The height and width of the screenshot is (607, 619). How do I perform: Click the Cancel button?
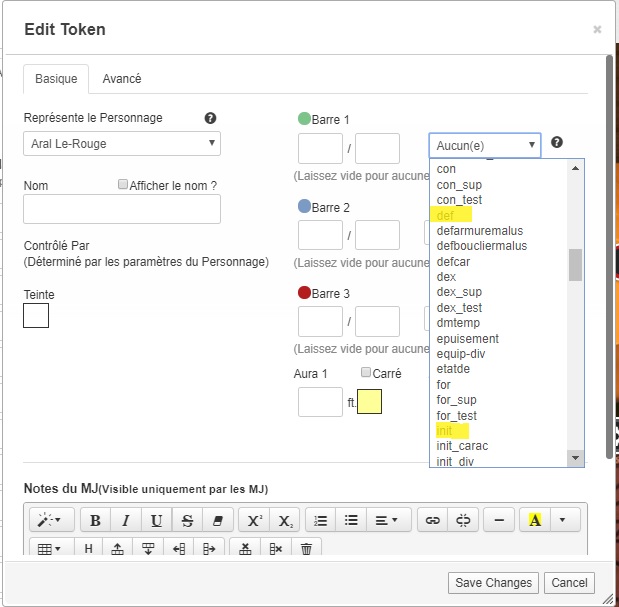(569, 583)
